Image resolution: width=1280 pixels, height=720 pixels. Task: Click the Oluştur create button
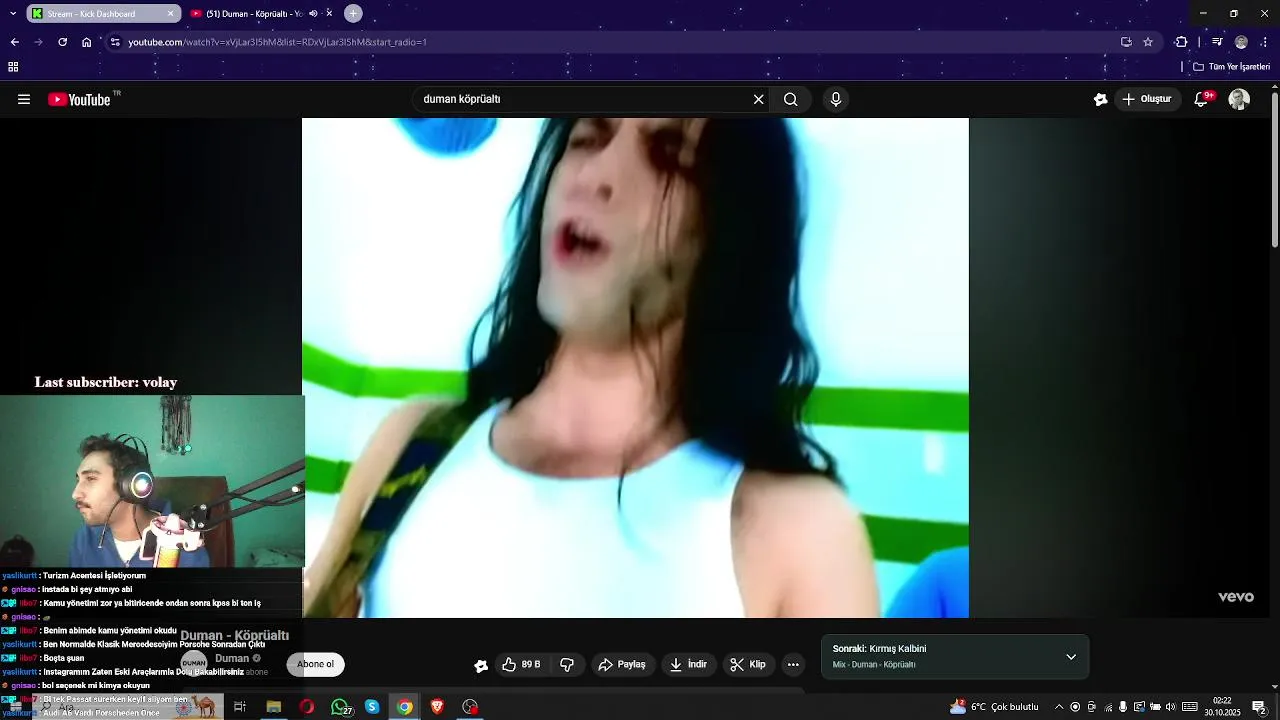(x=1148, y=99)
